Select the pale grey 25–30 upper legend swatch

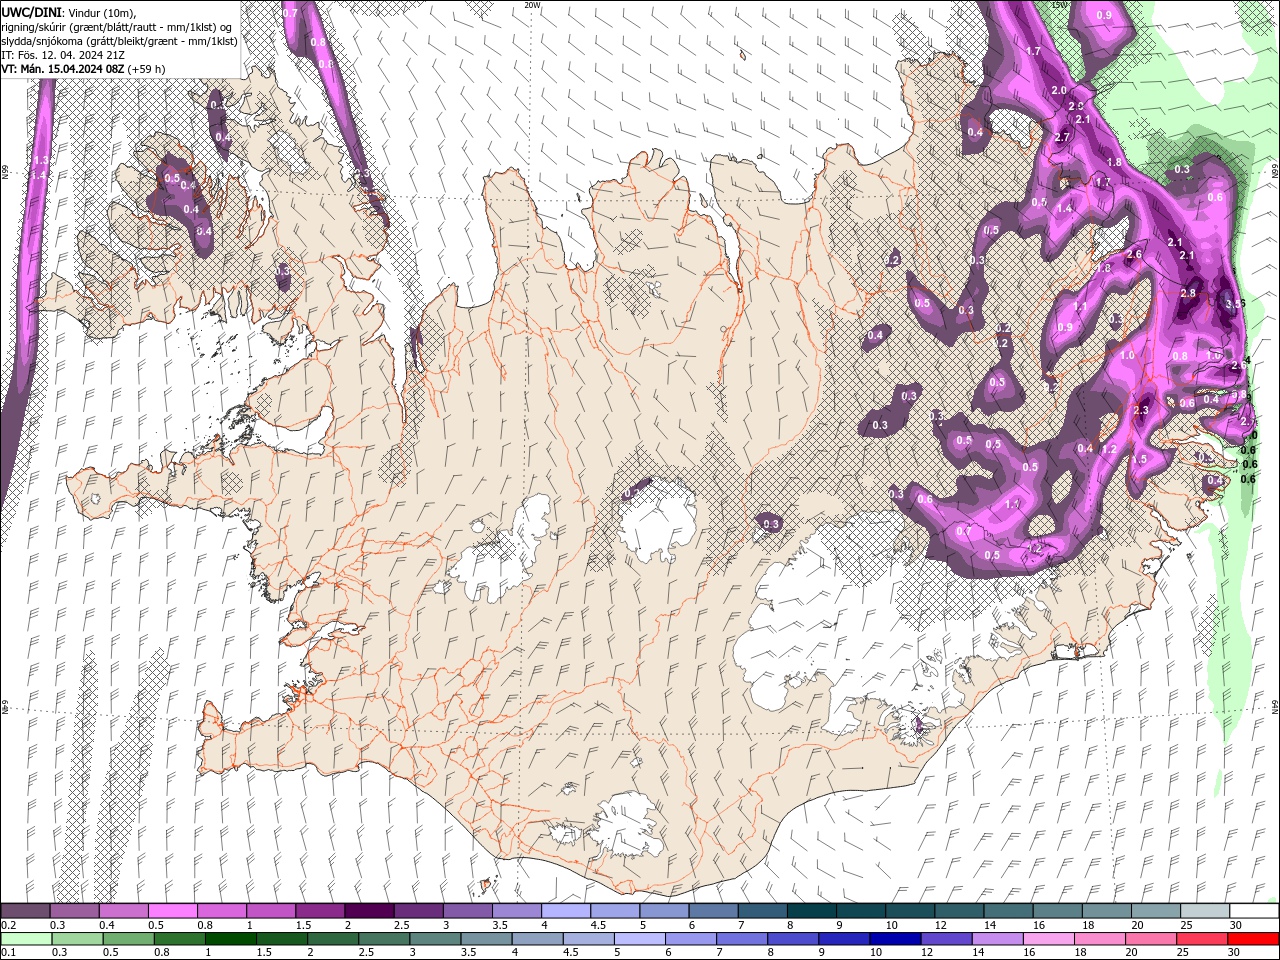1204,911
